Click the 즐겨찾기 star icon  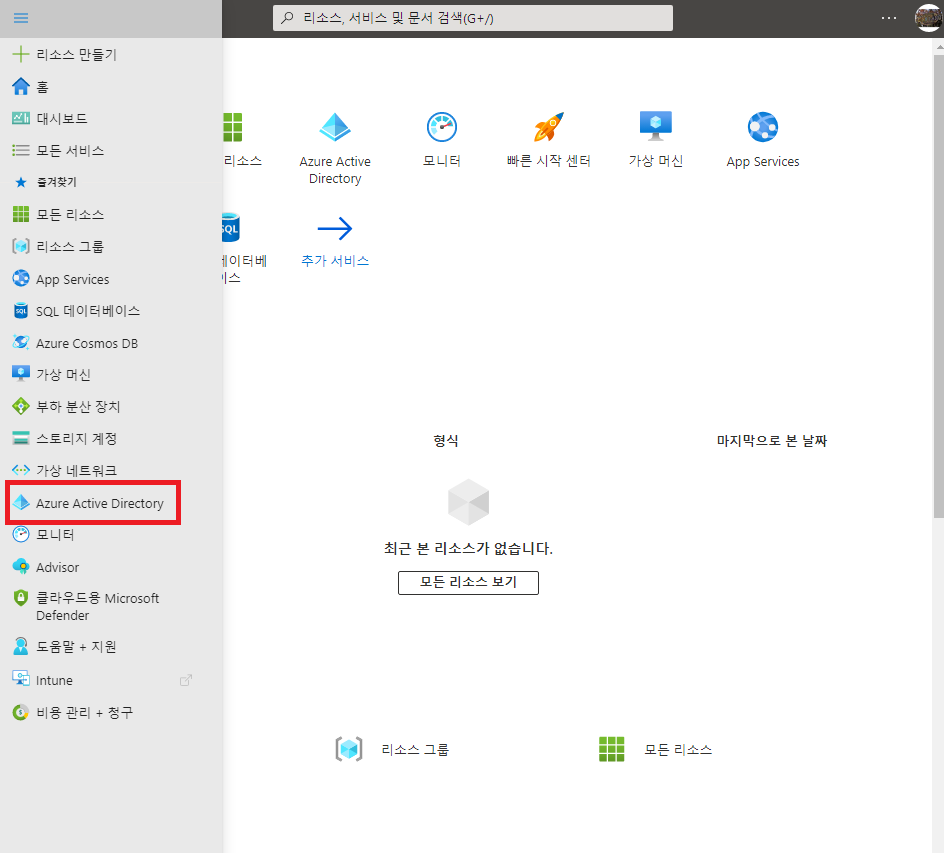point(20,182)
